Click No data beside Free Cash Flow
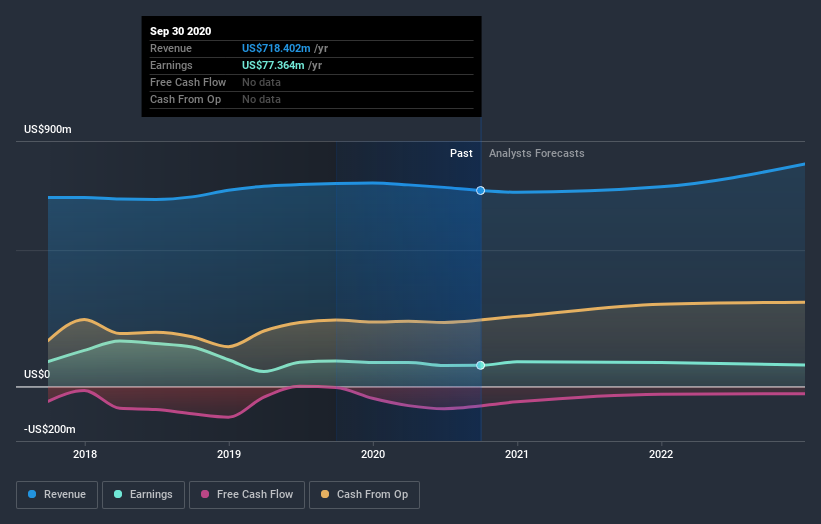This screenshot has height=524, width=821. (x=261, y=82)
